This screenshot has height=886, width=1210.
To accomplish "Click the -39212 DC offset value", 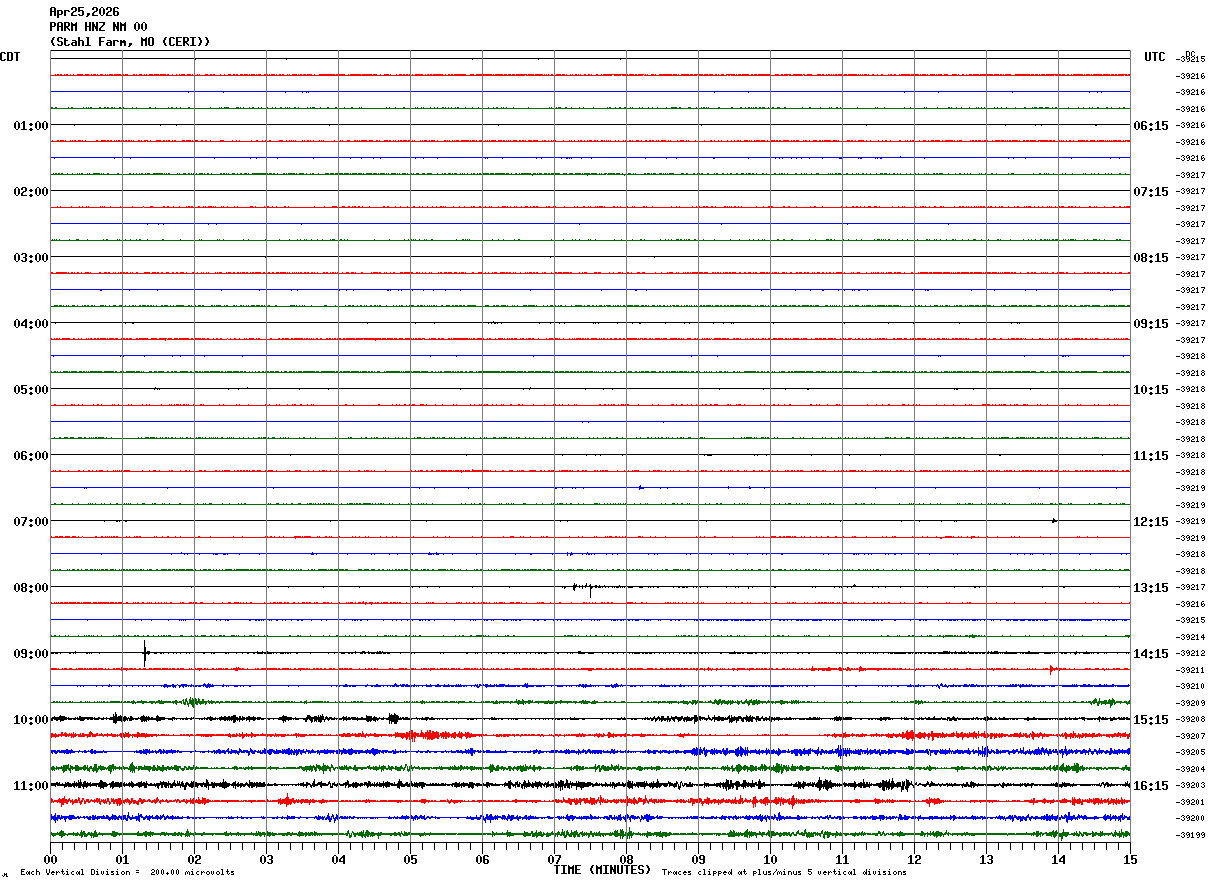I will point(1191,654).
